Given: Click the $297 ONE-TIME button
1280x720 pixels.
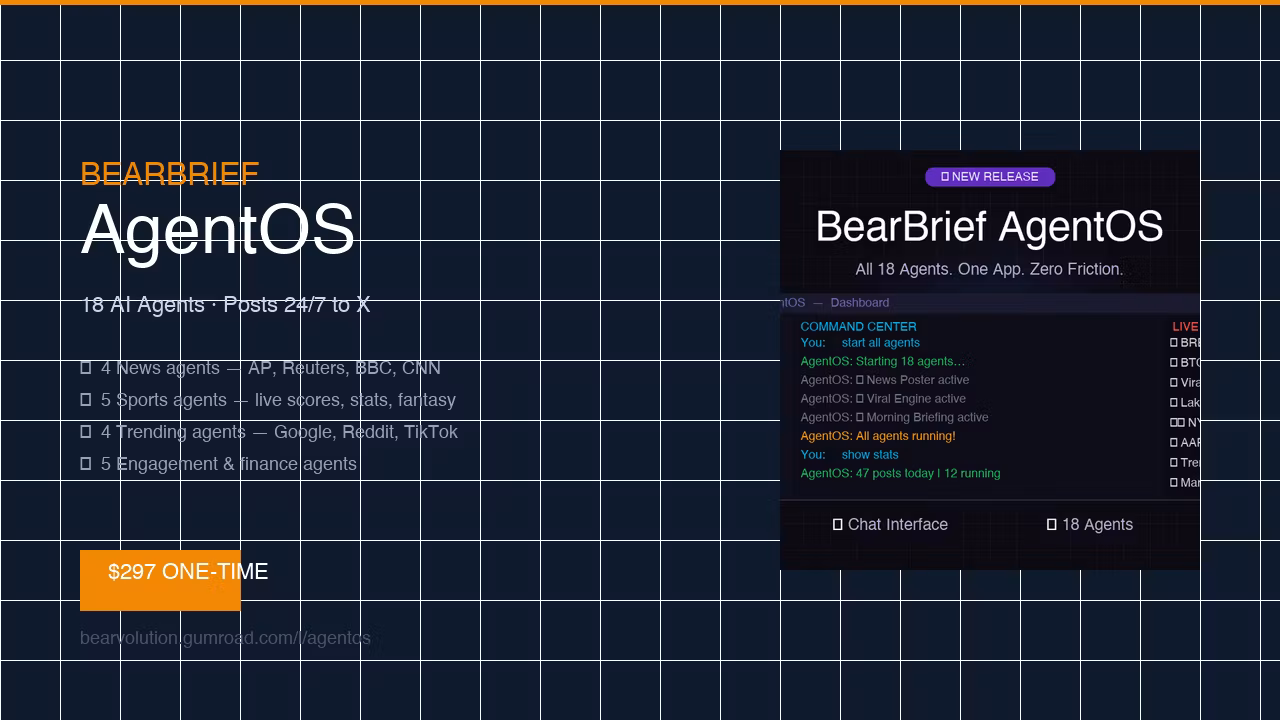Looking at the screenshot, I should click(160, 580).
